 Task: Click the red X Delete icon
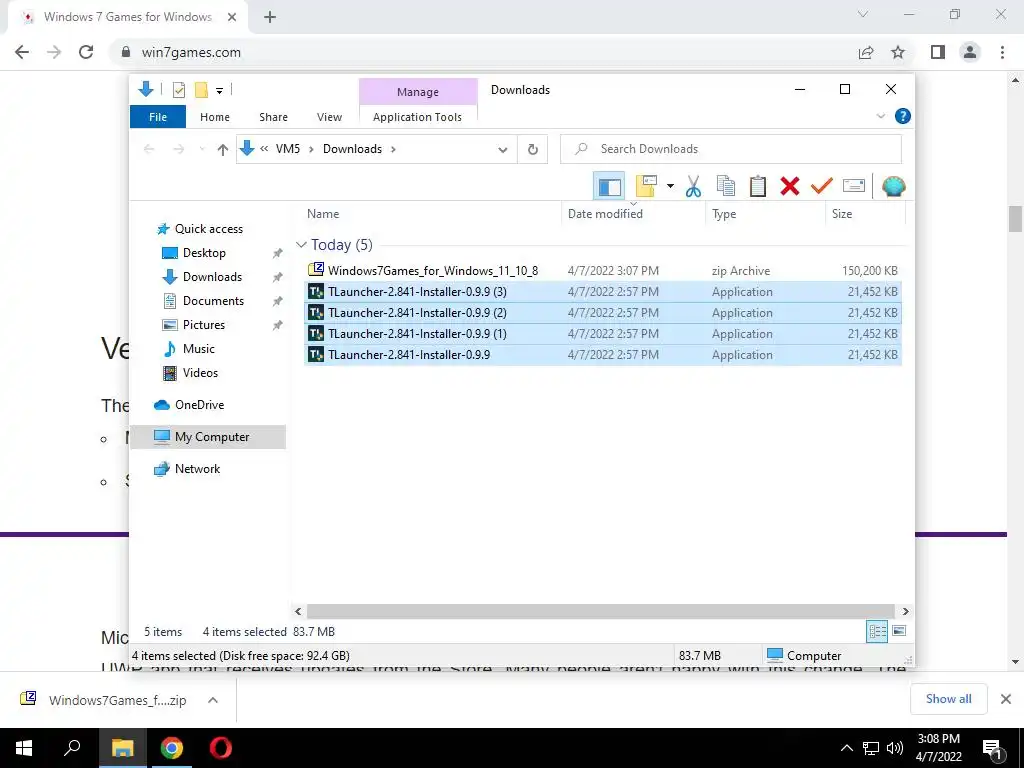(x=790, y=186)
